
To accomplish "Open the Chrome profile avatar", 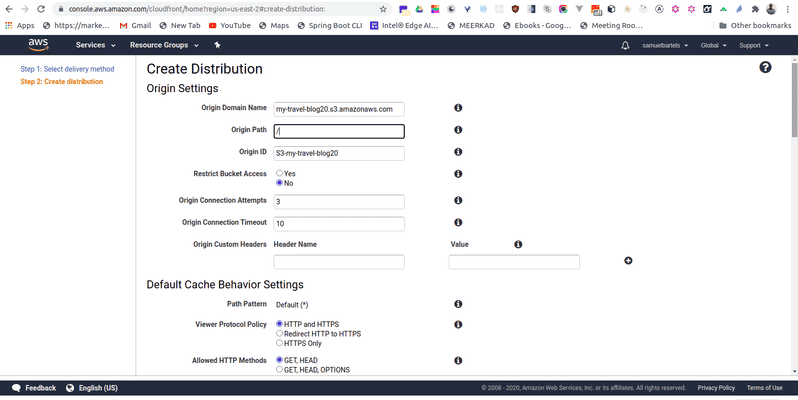I will pos(772,9).
